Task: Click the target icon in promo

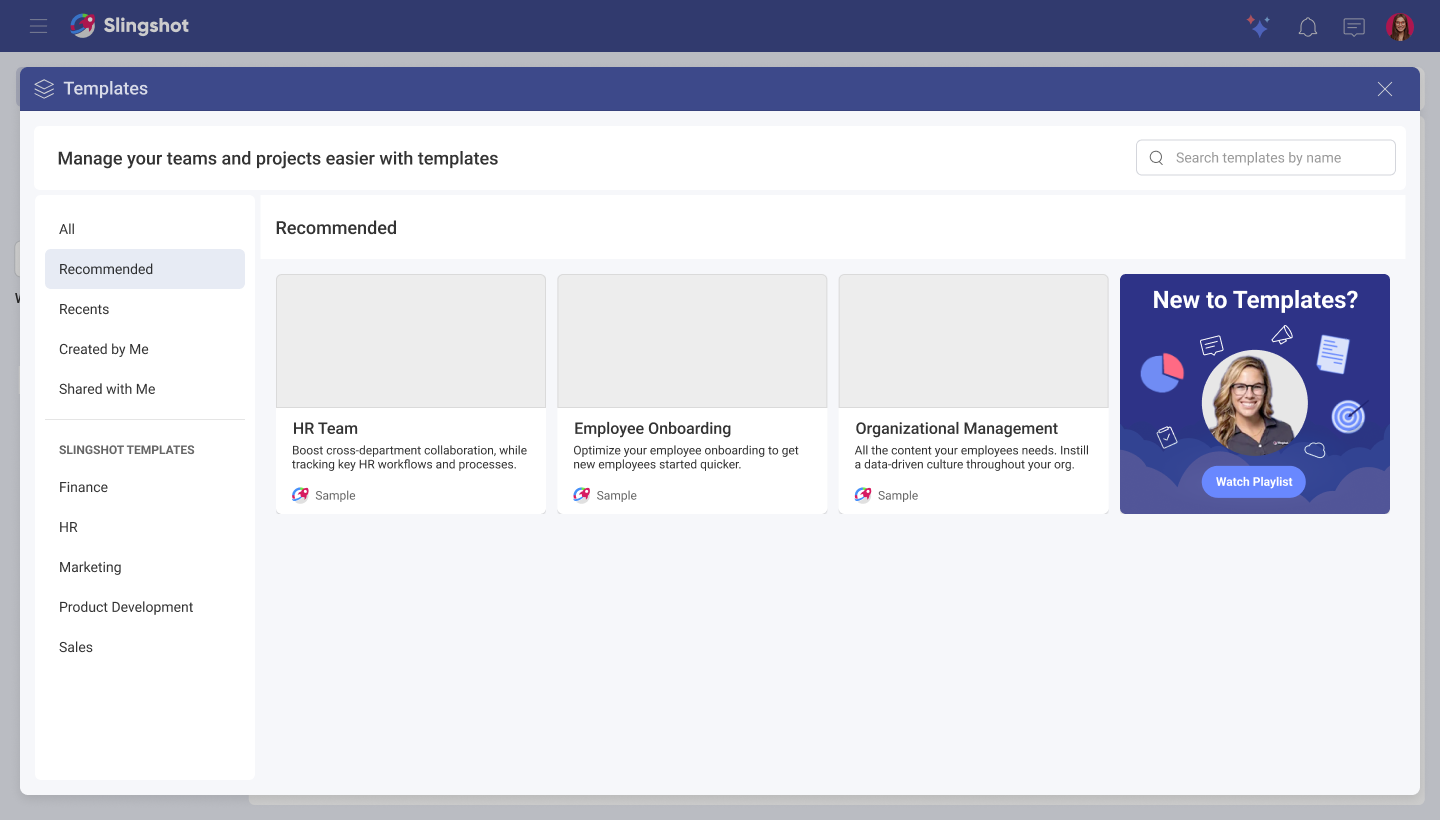Action: pyautogui.click(x=1348, y=416)
